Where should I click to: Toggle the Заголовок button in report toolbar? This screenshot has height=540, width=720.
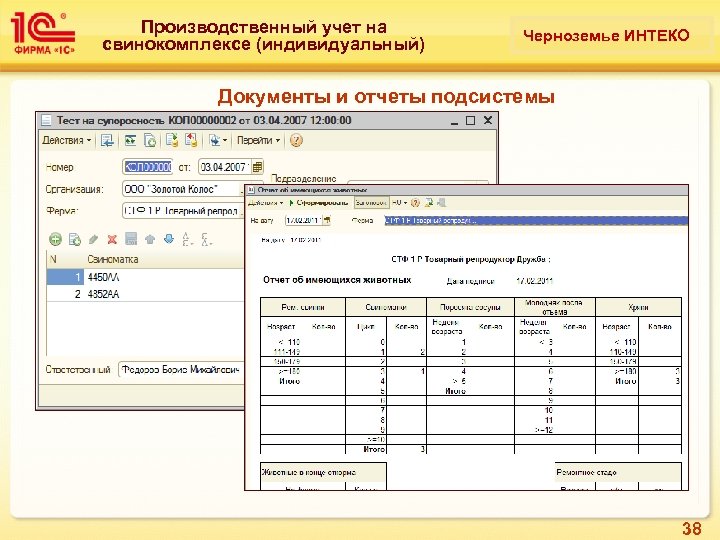371,202
